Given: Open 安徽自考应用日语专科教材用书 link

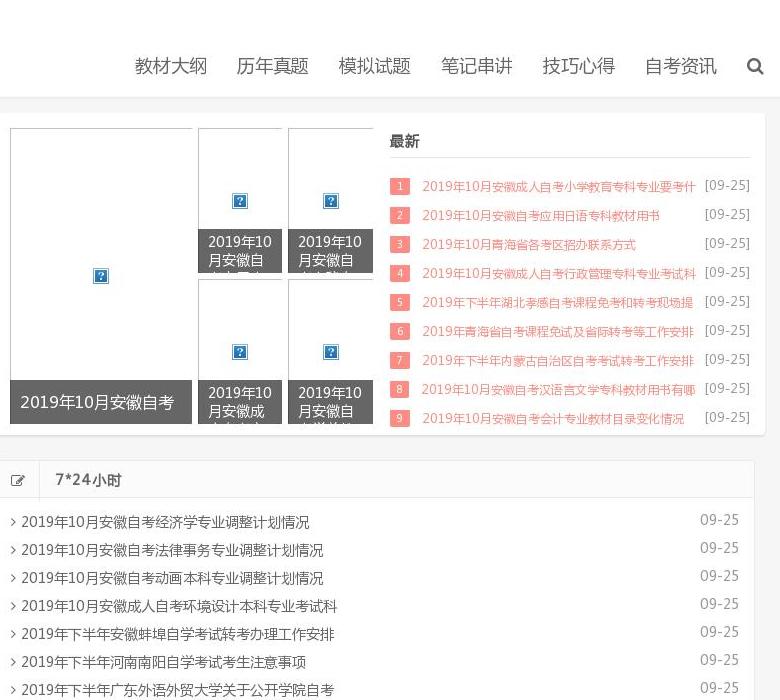Looking at the screenshot, I should (x=541, y=215).
